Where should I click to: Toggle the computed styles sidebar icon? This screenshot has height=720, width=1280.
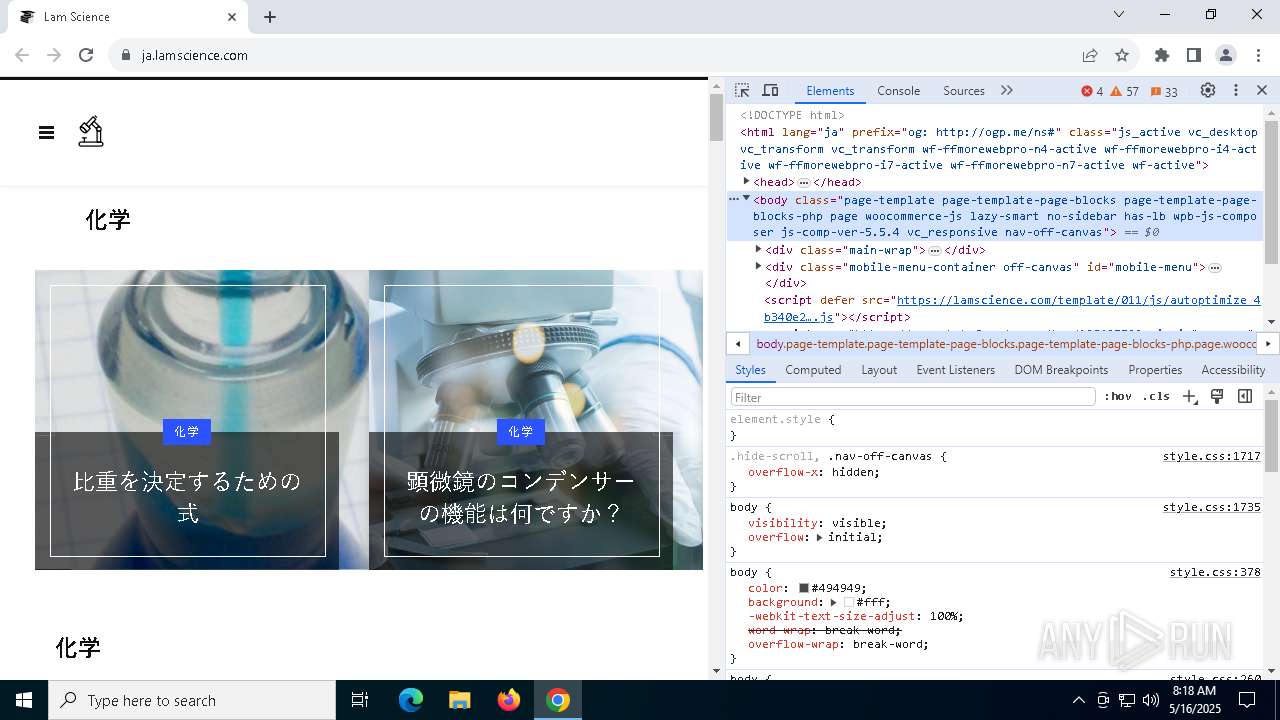click(x=1245, y=397)
